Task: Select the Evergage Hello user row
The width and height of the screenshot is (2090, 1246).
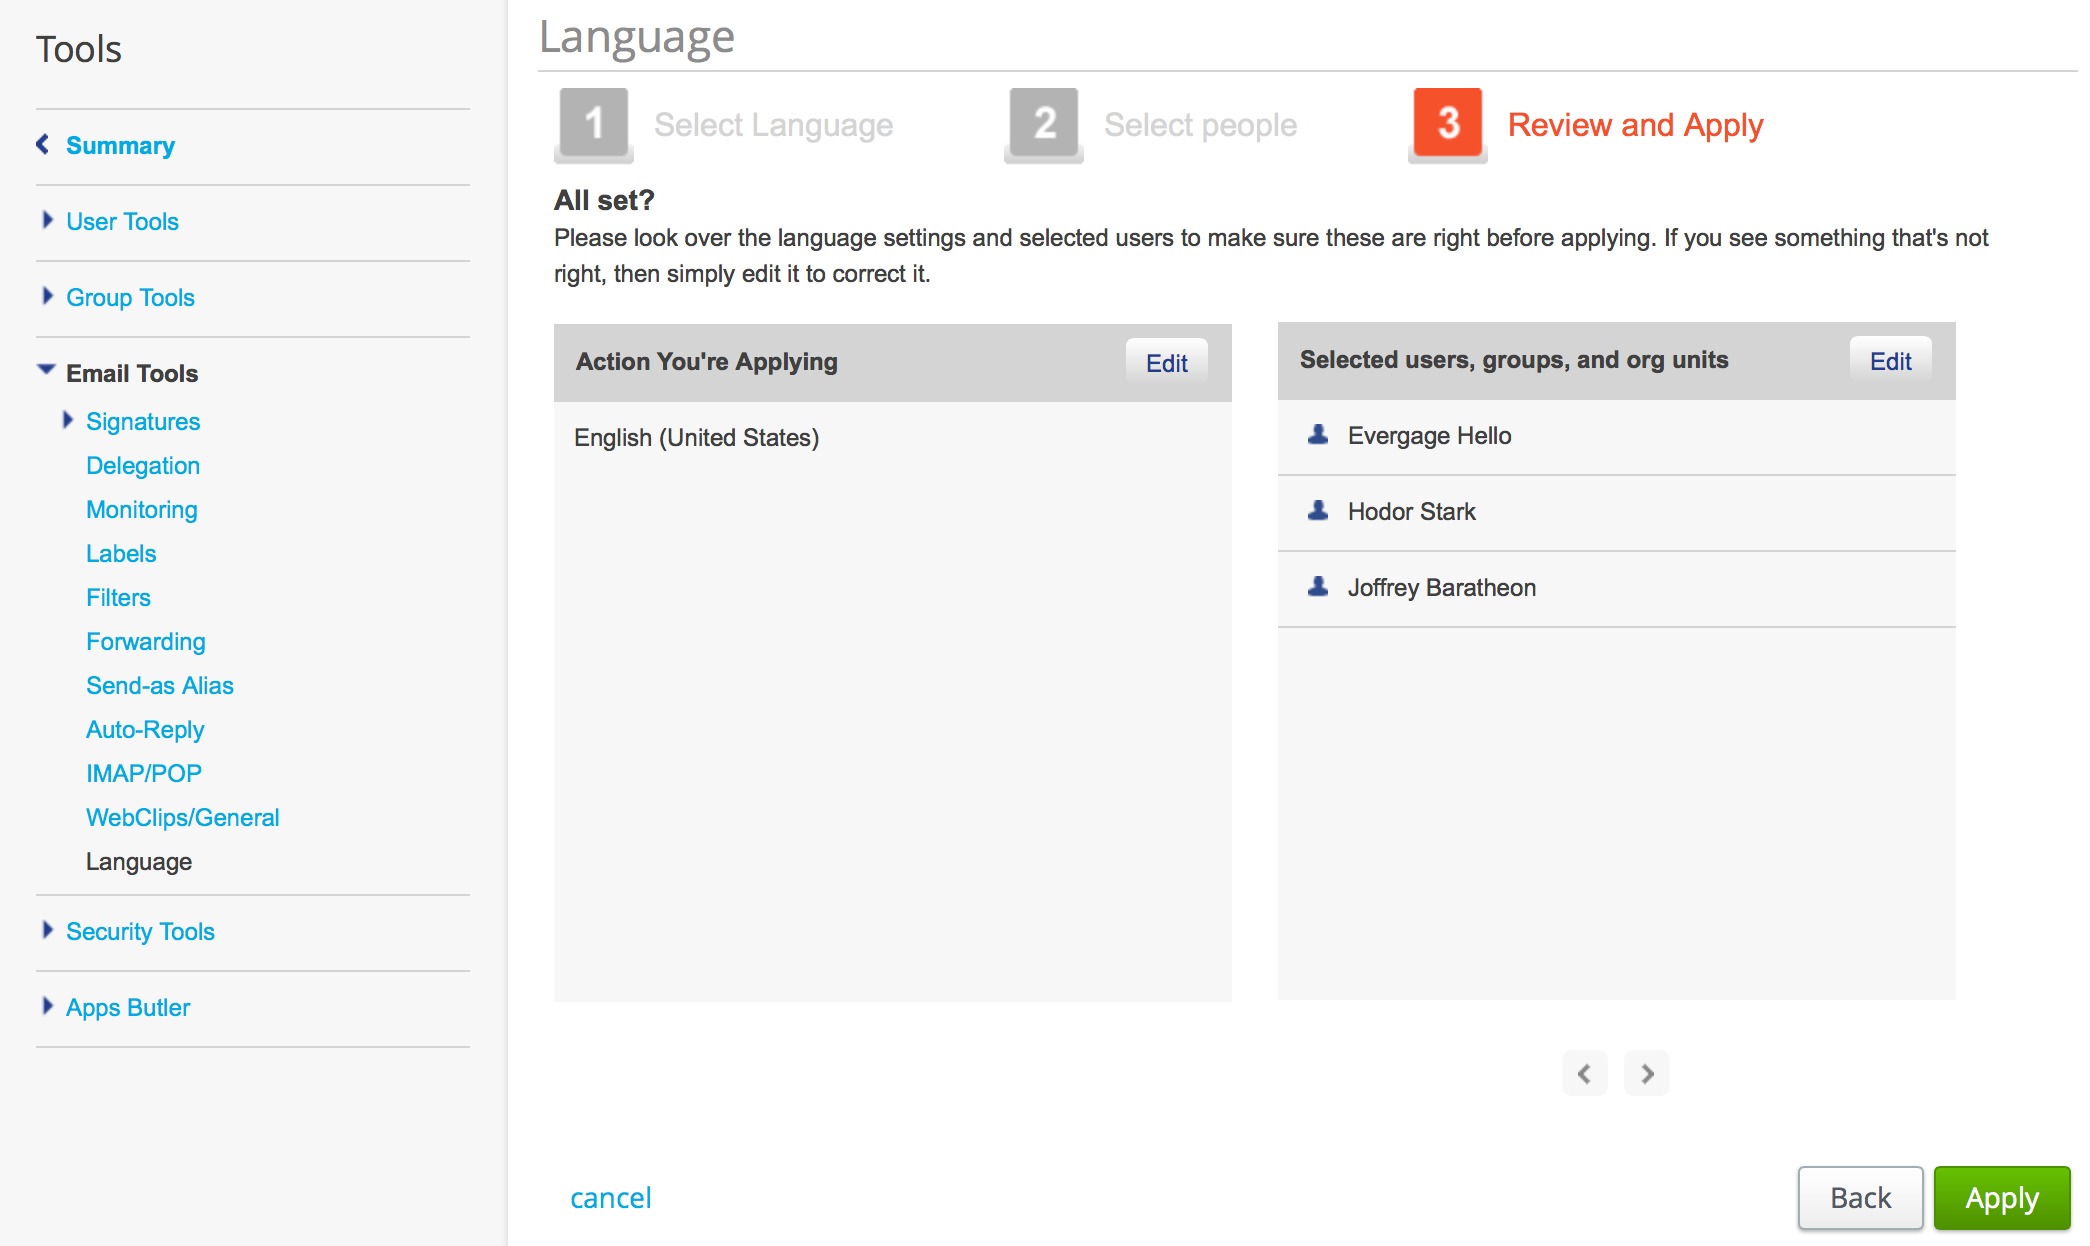Action: pyautogui.click(x=1616, y=437)
